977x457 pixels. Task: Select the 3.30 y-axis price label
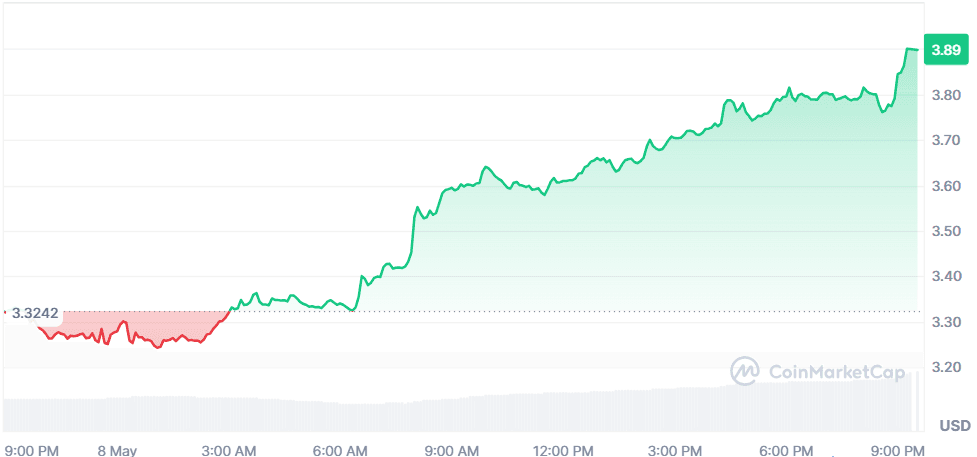(945, 322)
